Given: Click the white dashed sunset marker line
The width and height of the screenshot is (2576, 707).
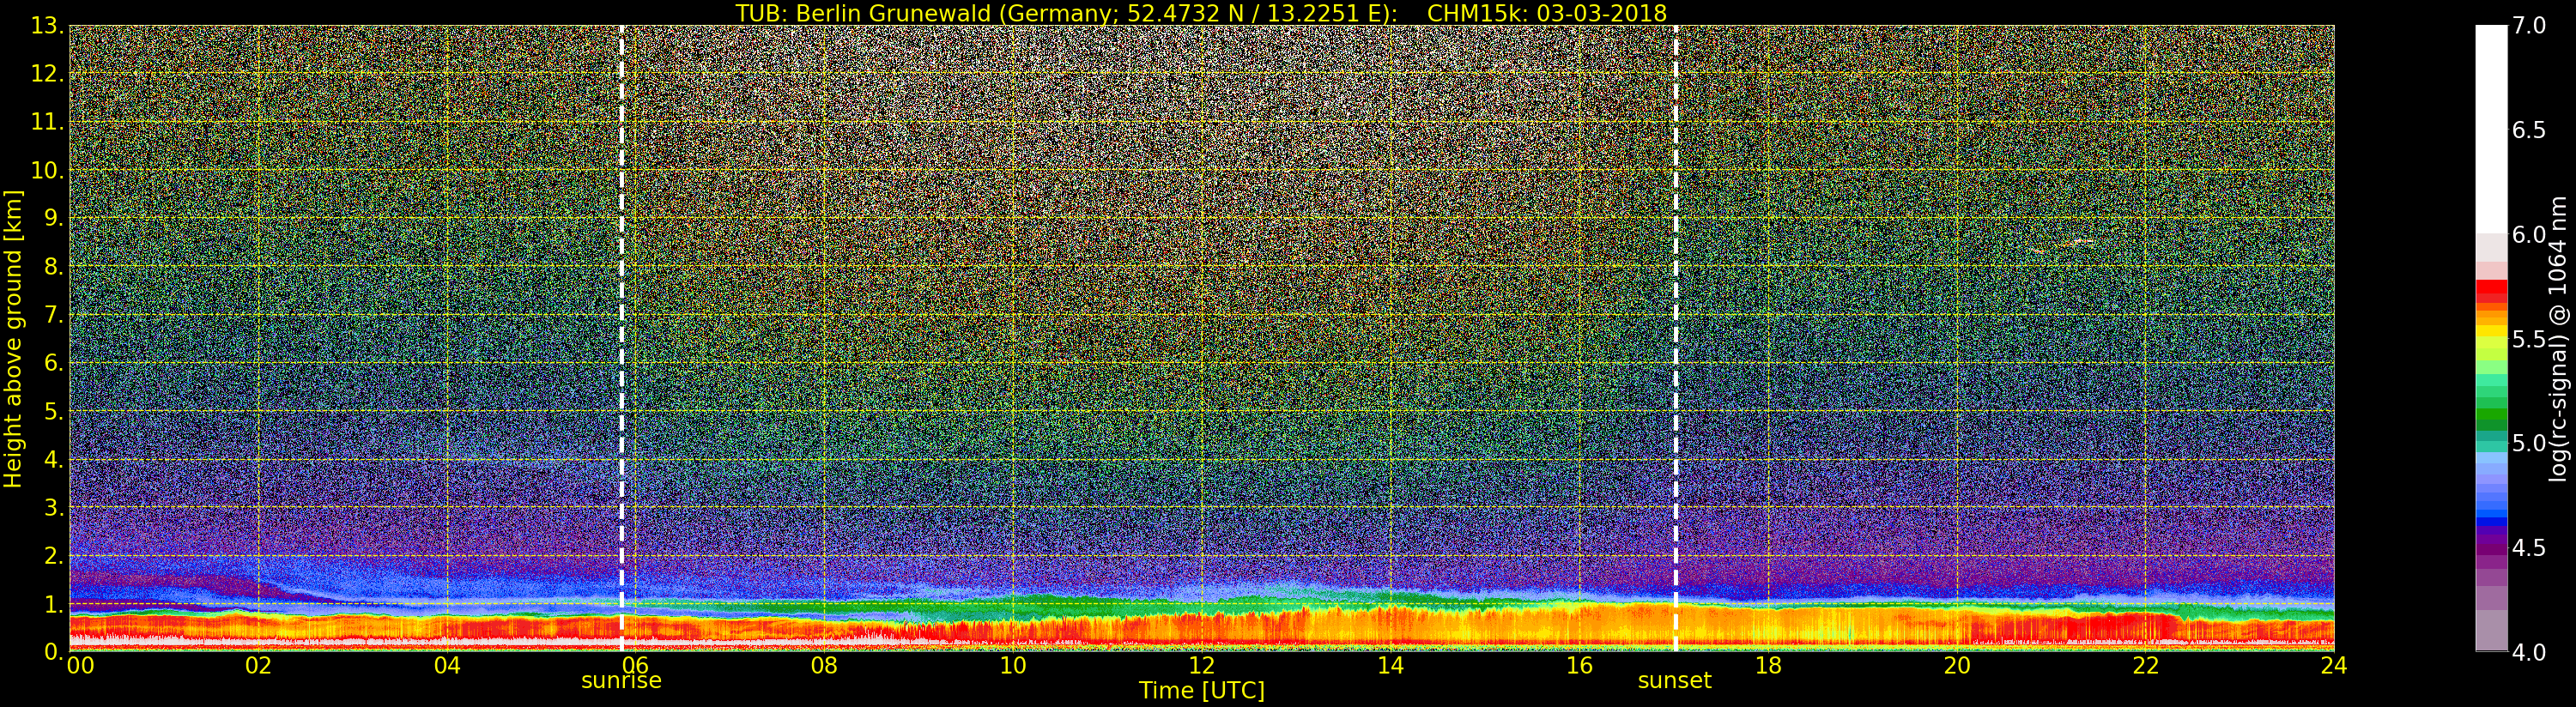Looking at the screenshot, I should click(x=1675, y=338).
